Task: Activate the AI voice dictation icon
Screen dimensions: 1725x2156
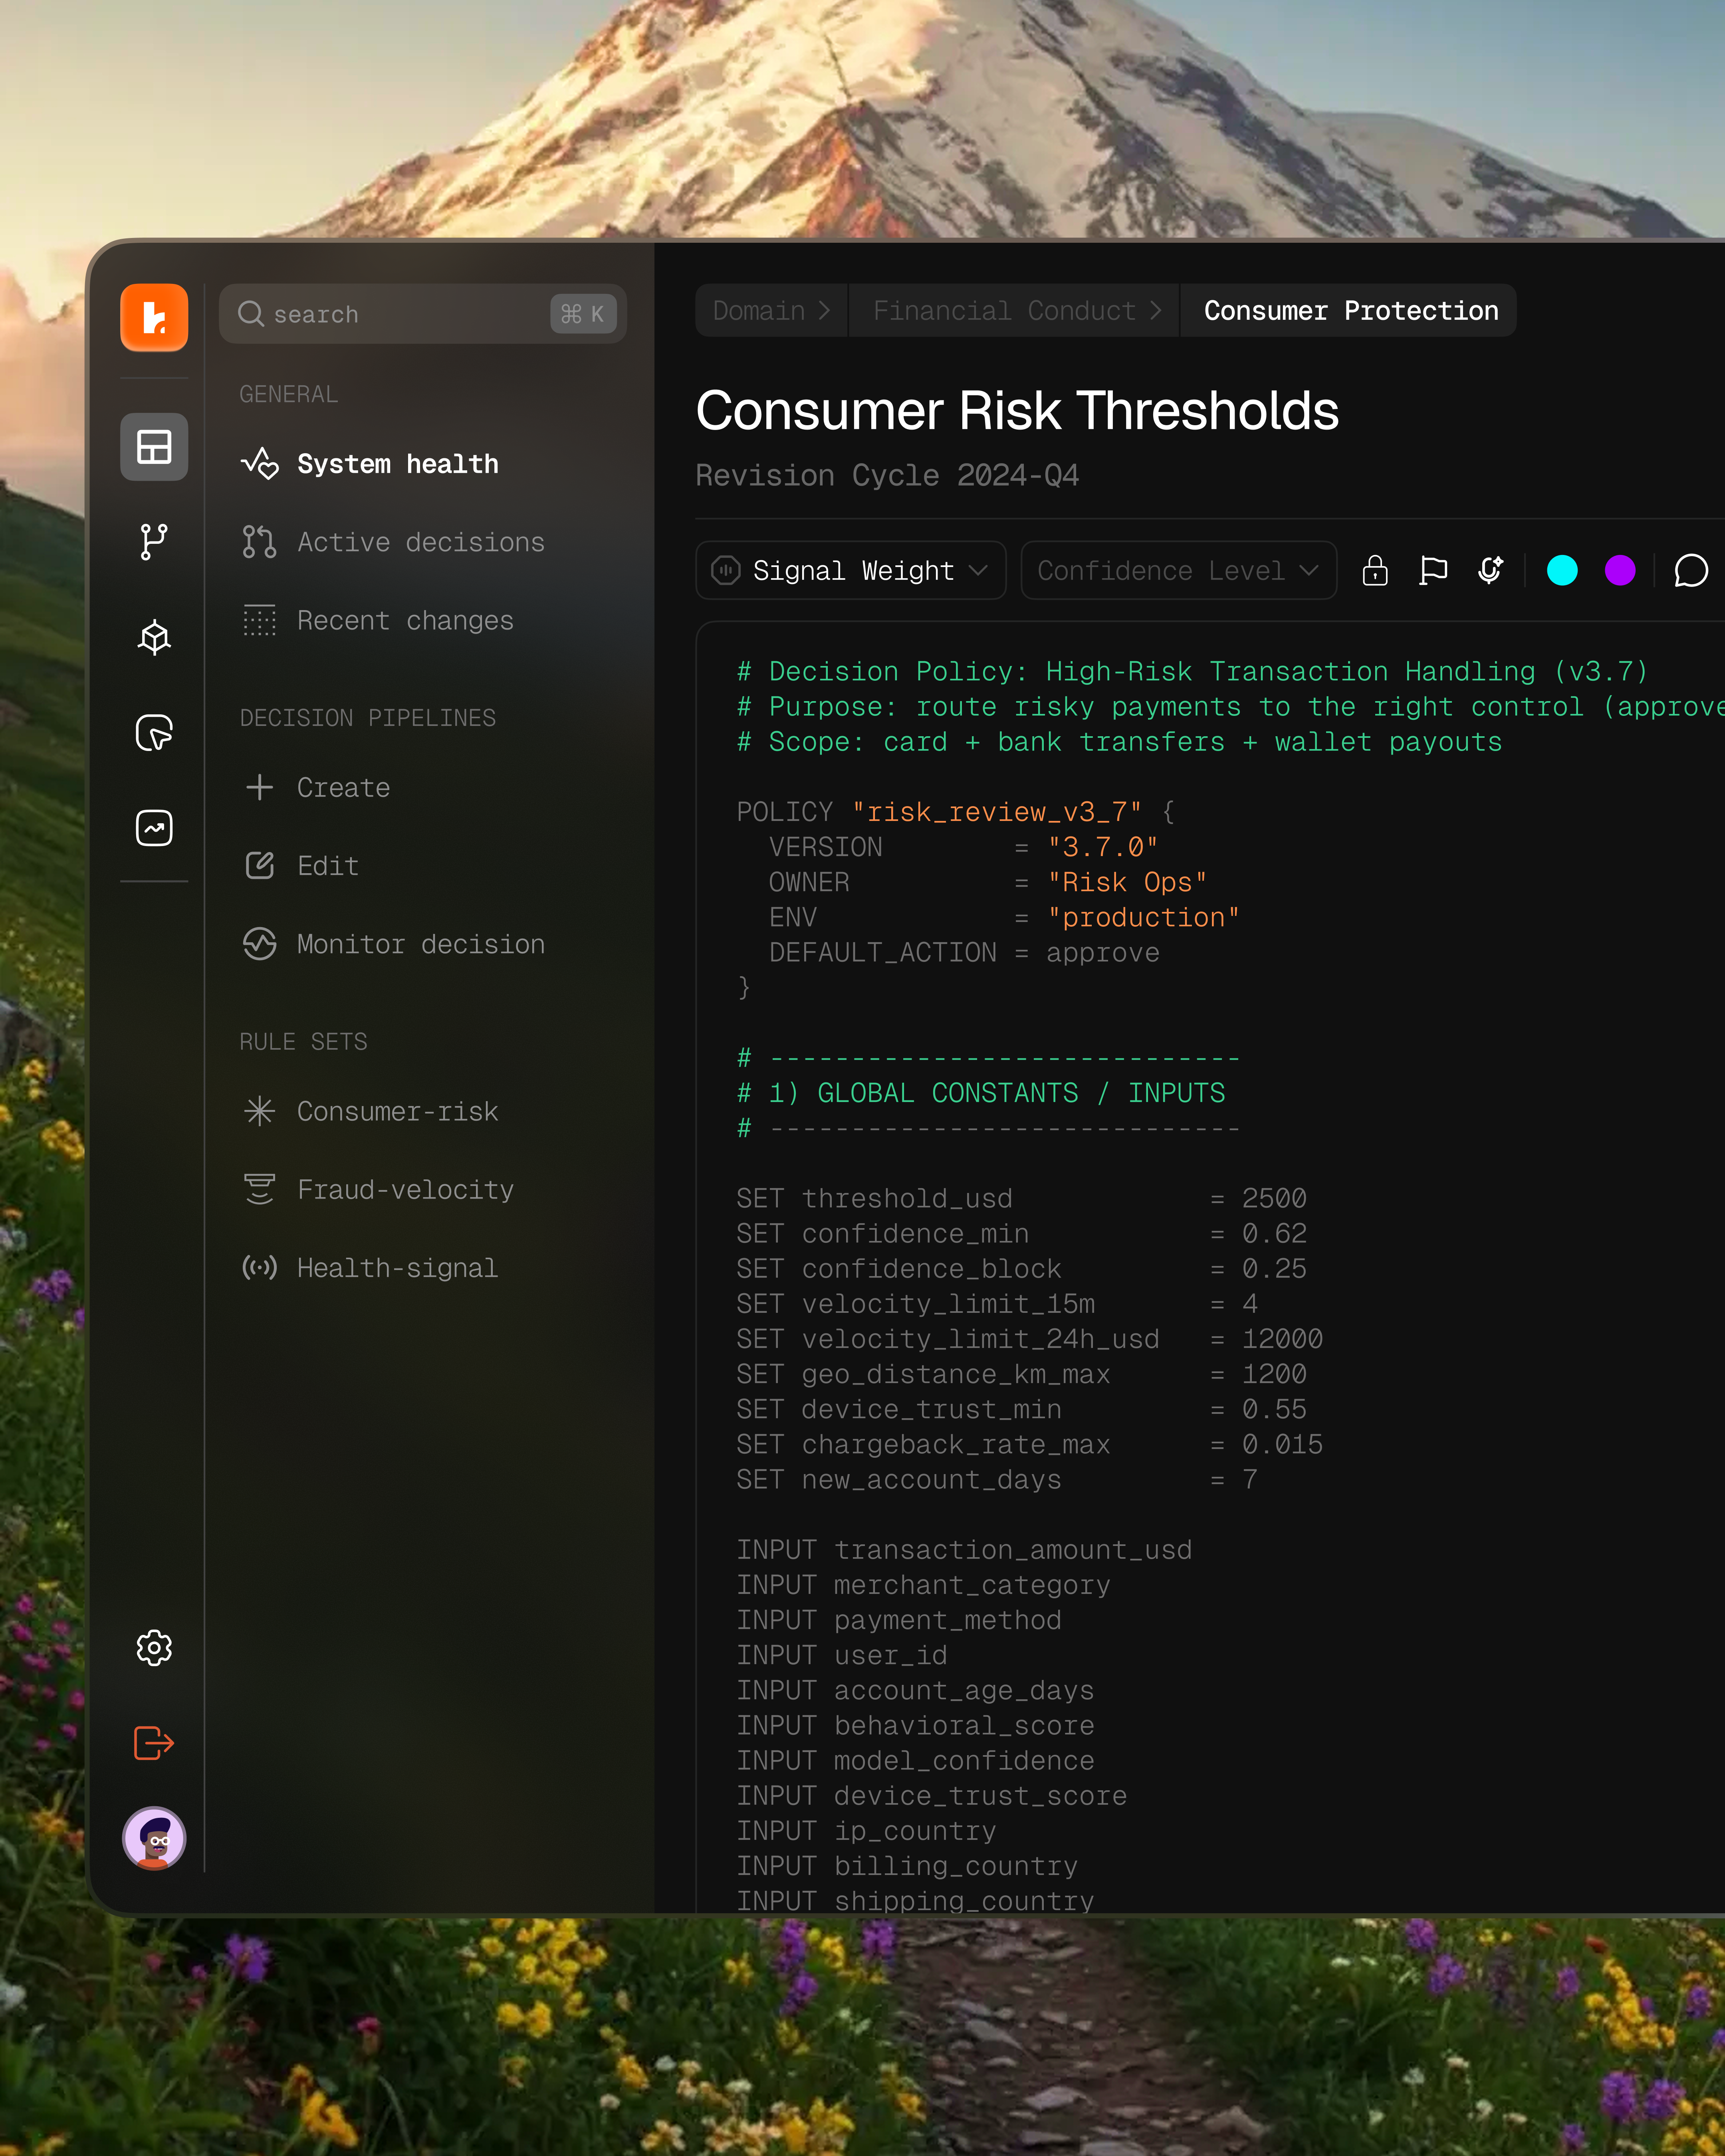Action: click(x=1490, y=570)
